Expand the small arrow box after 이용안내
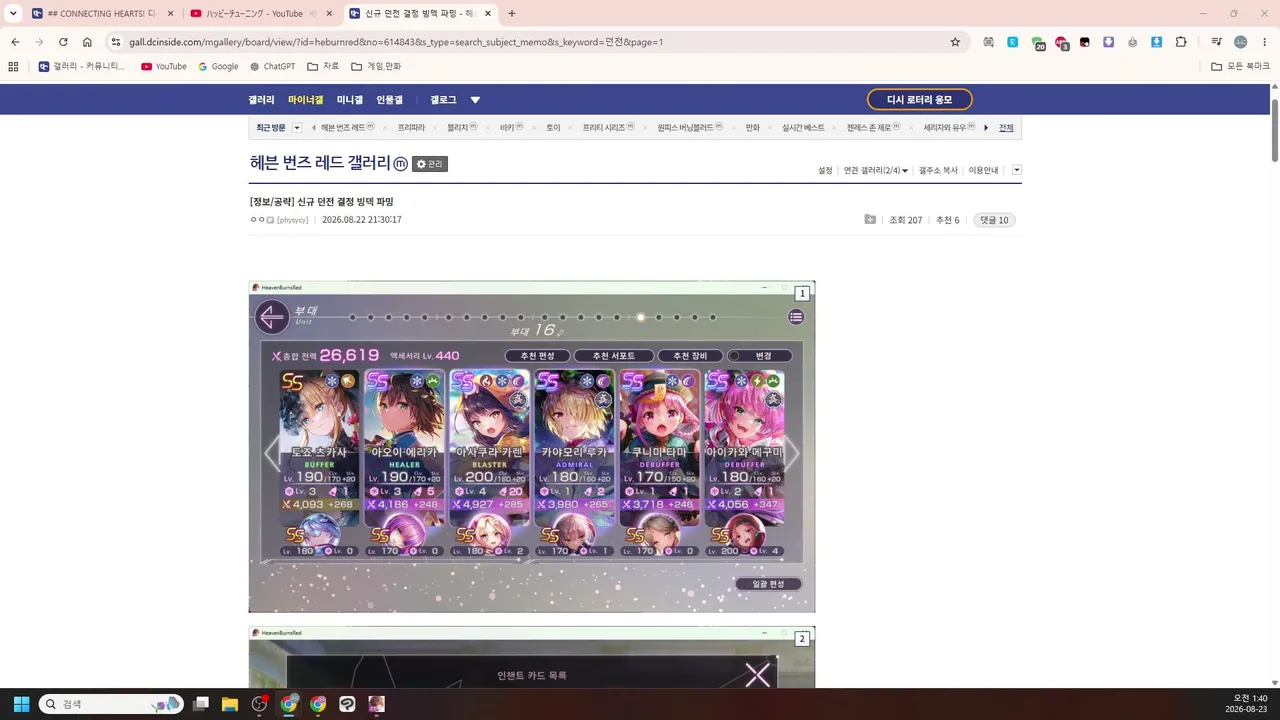 tap(1016, 170)
